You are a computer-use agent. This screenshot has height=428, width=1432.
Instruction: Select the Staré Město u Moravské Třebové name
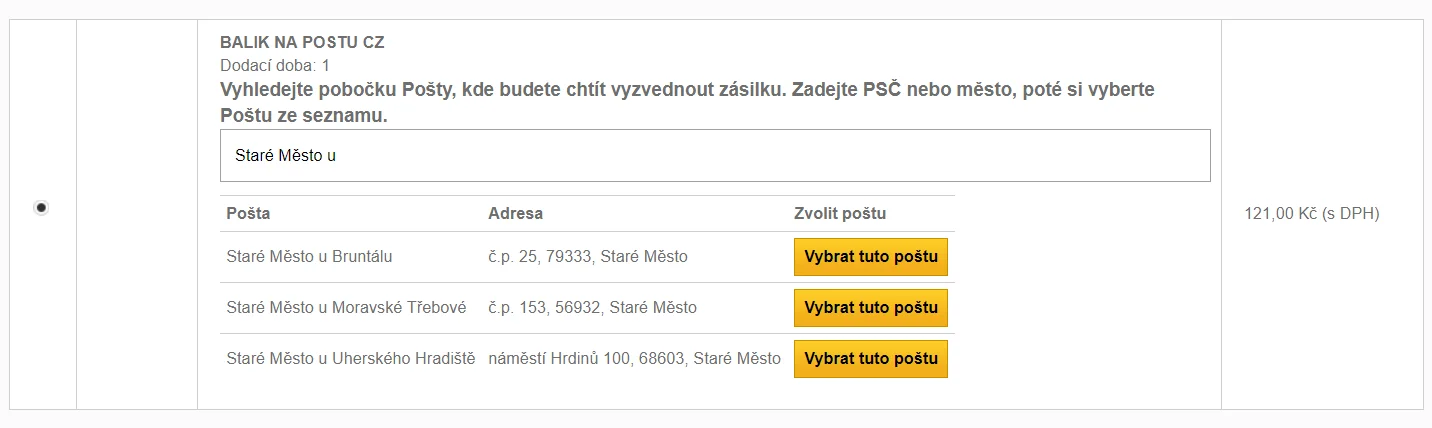[x=346, y=307]
